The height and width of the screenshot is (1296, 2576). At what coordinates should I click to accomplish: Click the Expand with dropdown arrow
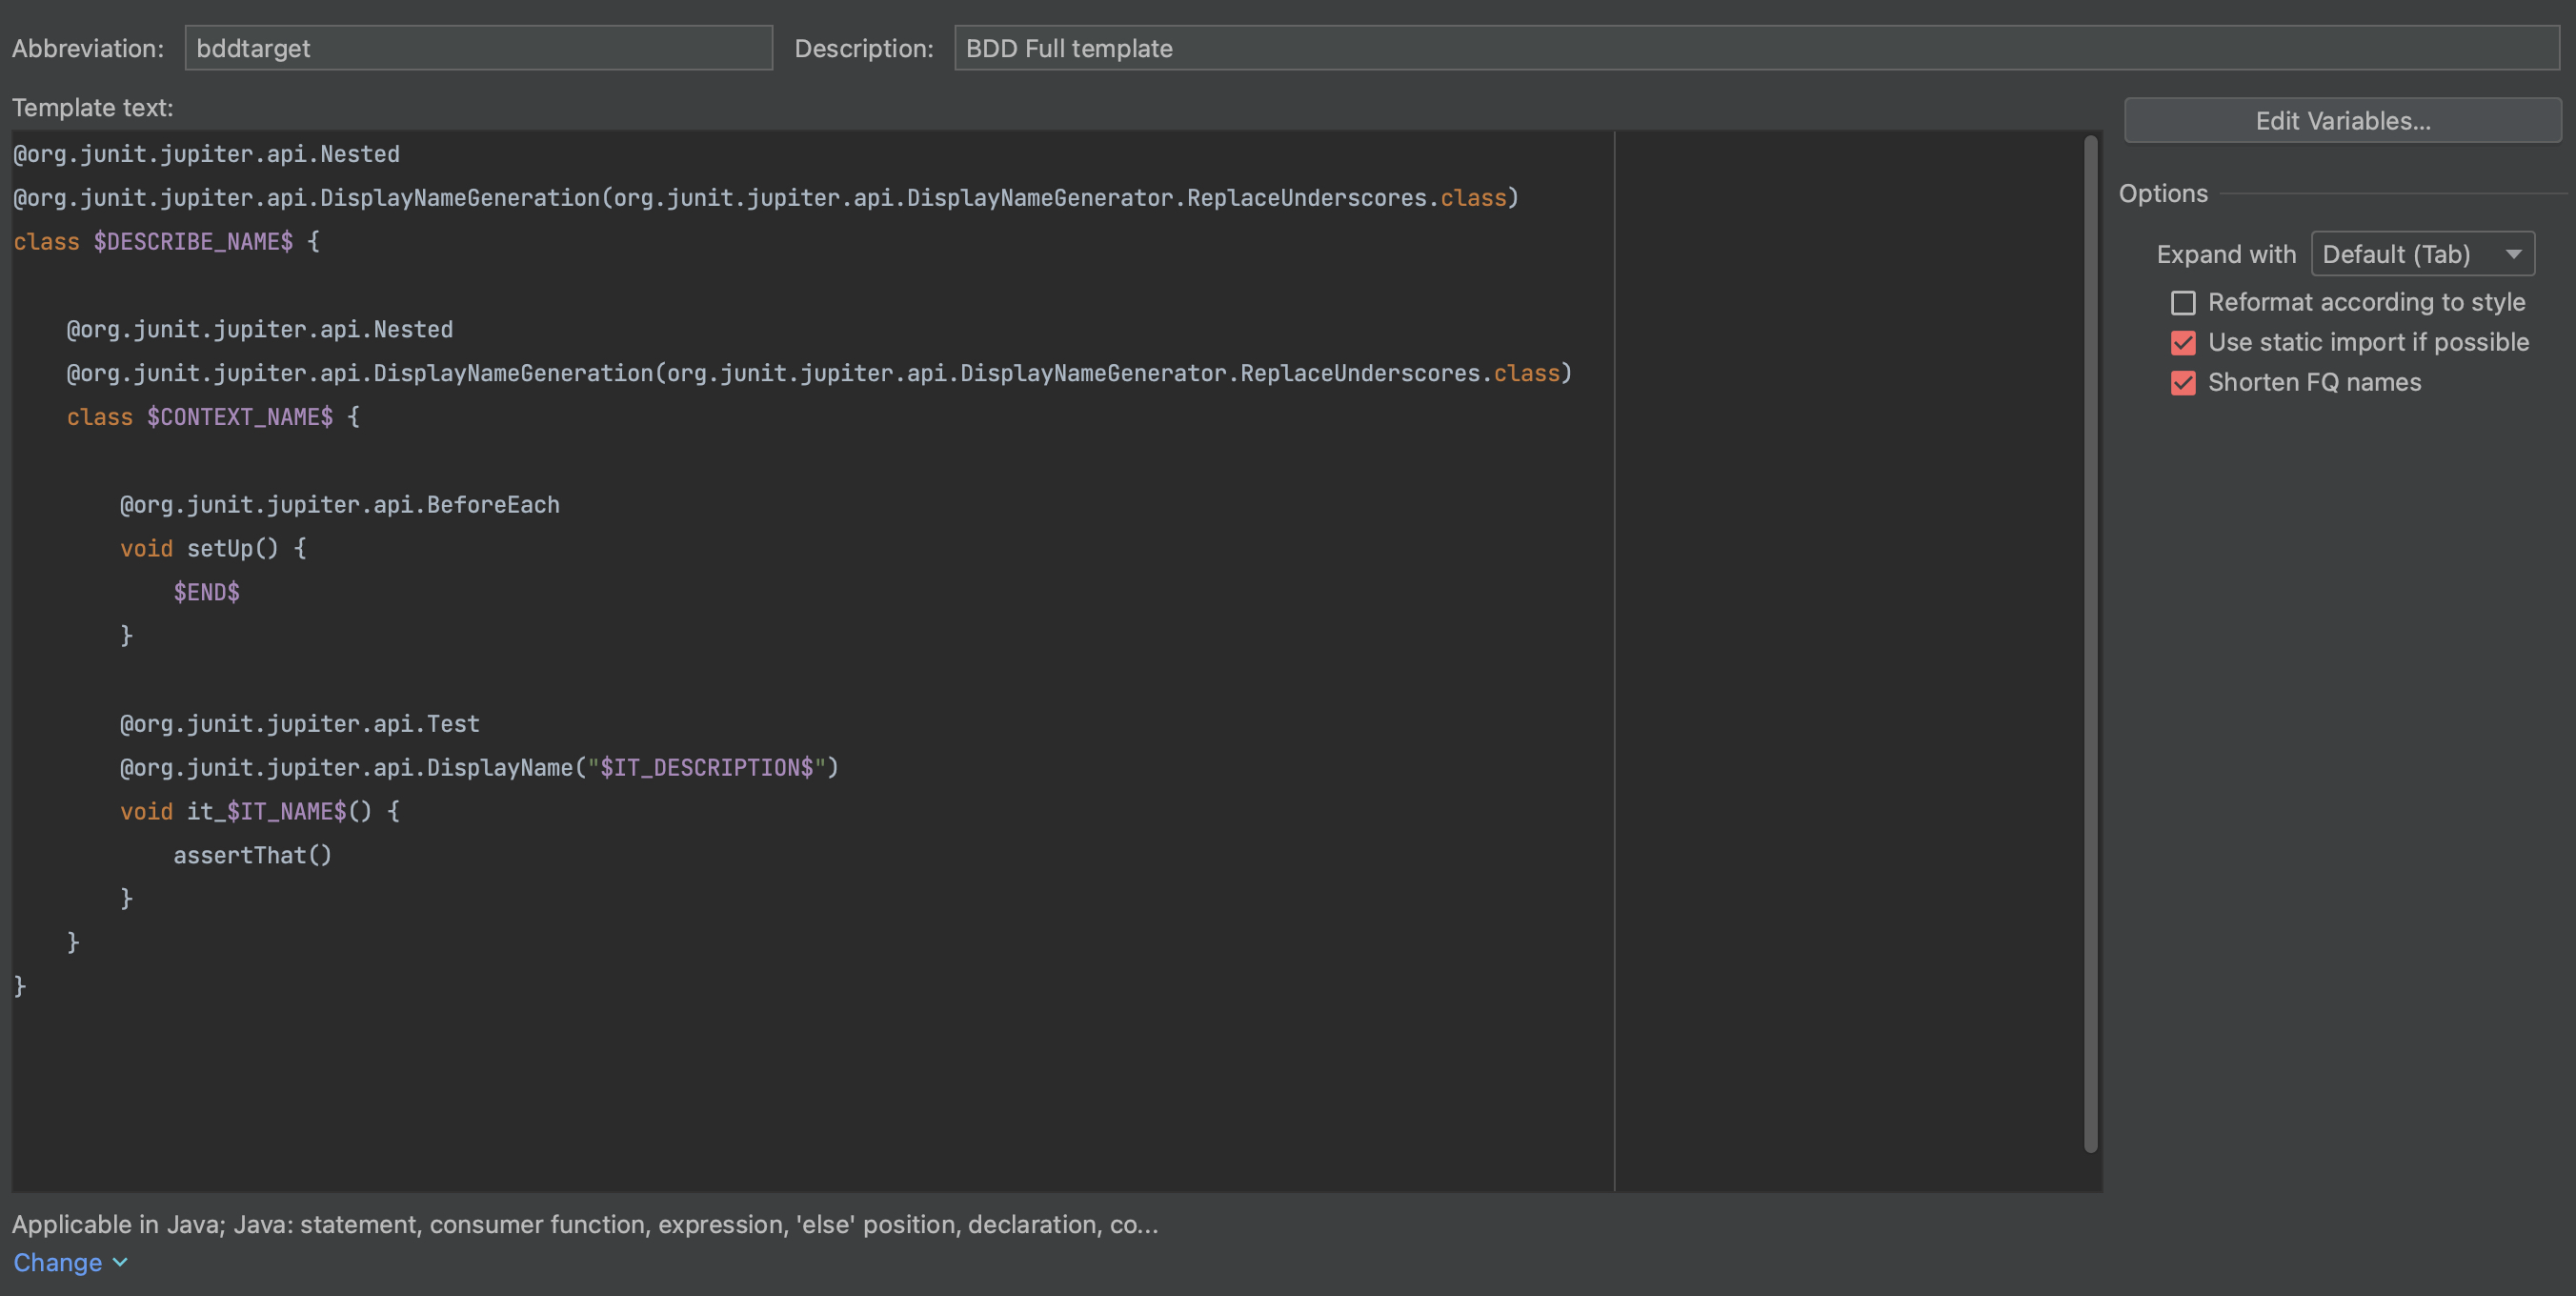[2513, 254]
